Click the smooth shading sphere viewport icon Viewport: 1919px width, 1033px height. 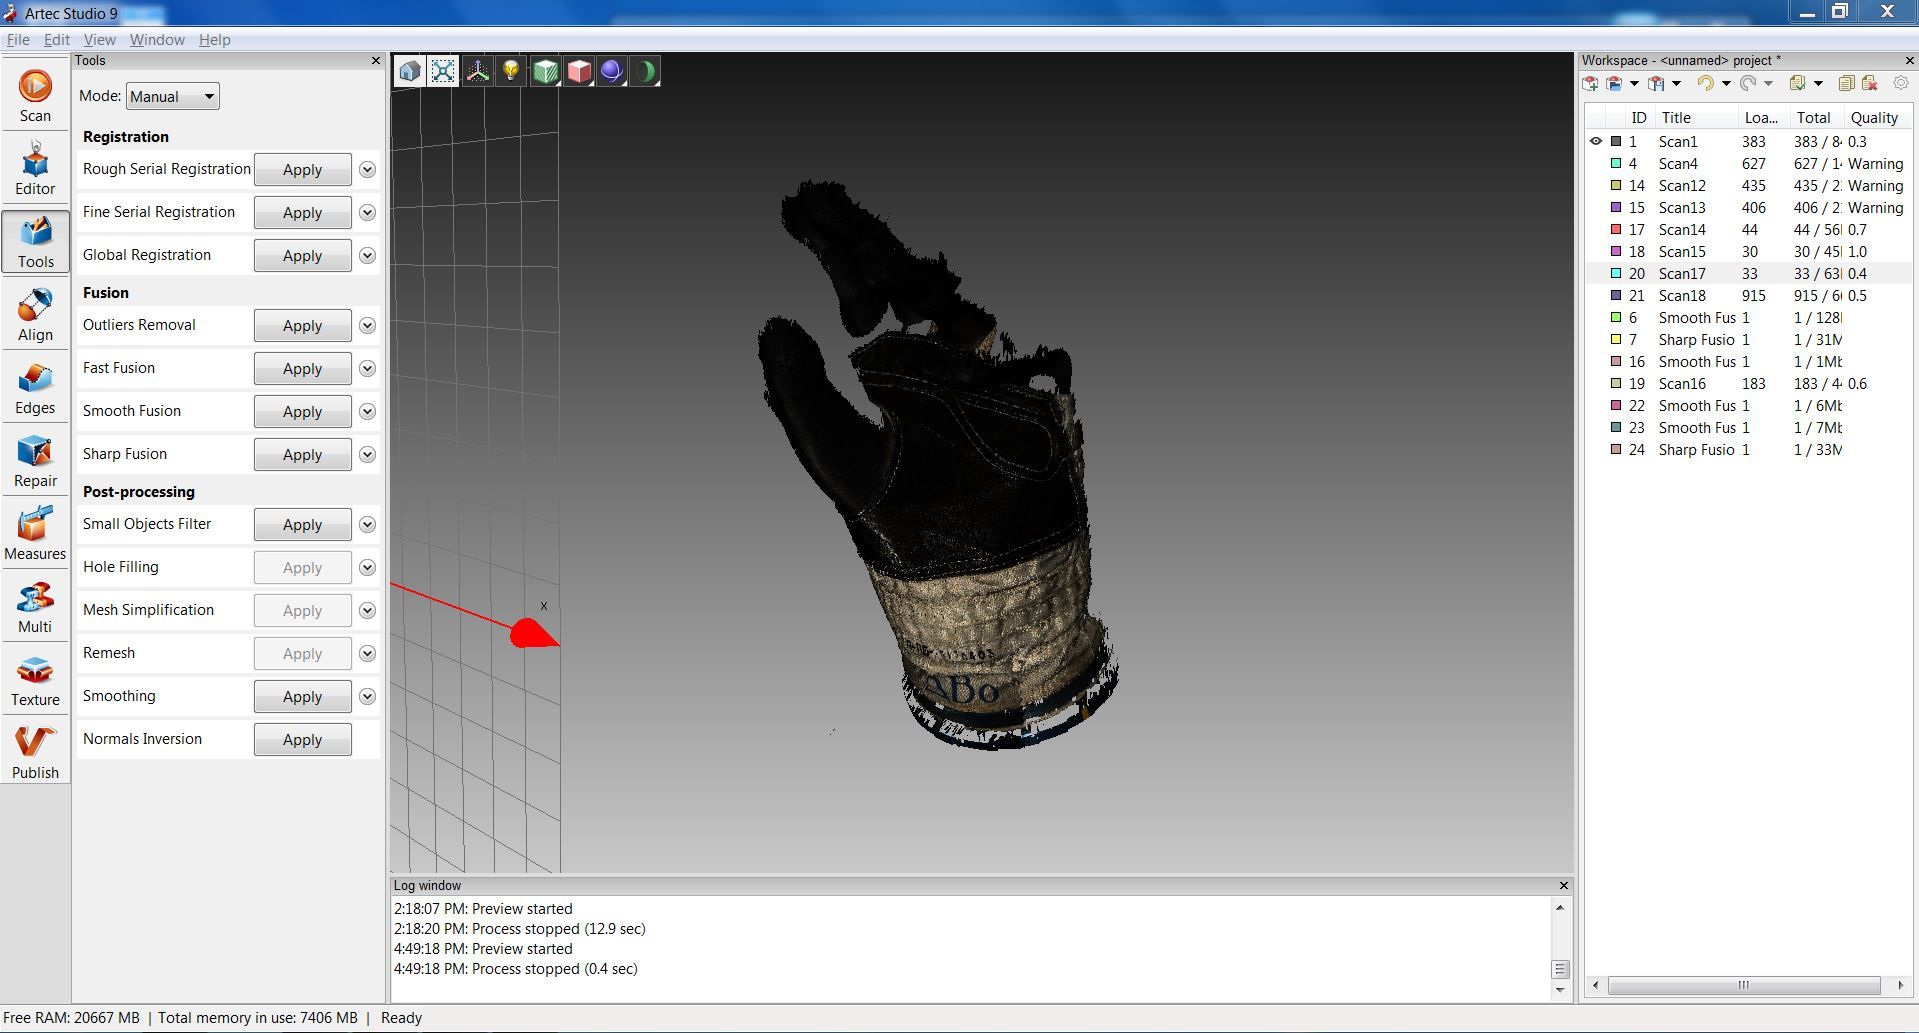(x=611, y=70)
